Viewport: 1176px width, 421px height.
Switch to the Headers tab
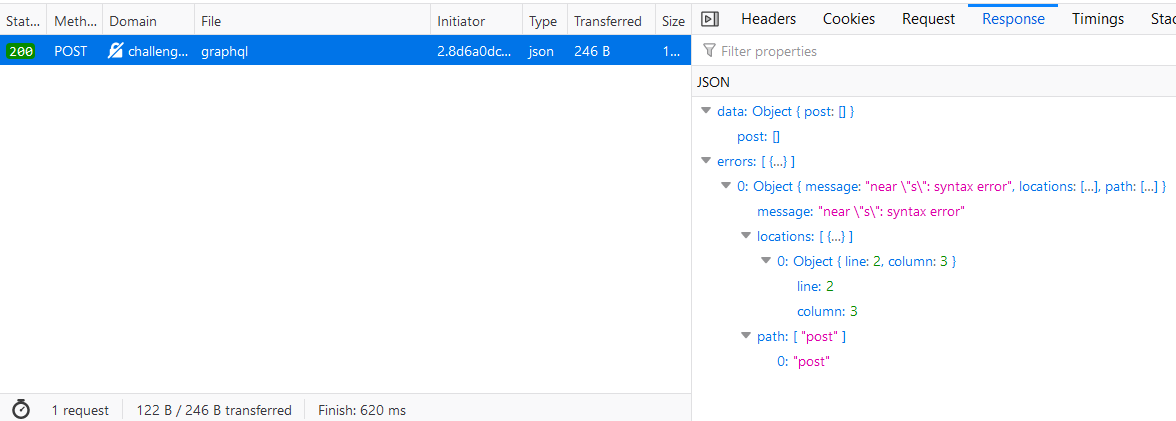coord(768,19)
